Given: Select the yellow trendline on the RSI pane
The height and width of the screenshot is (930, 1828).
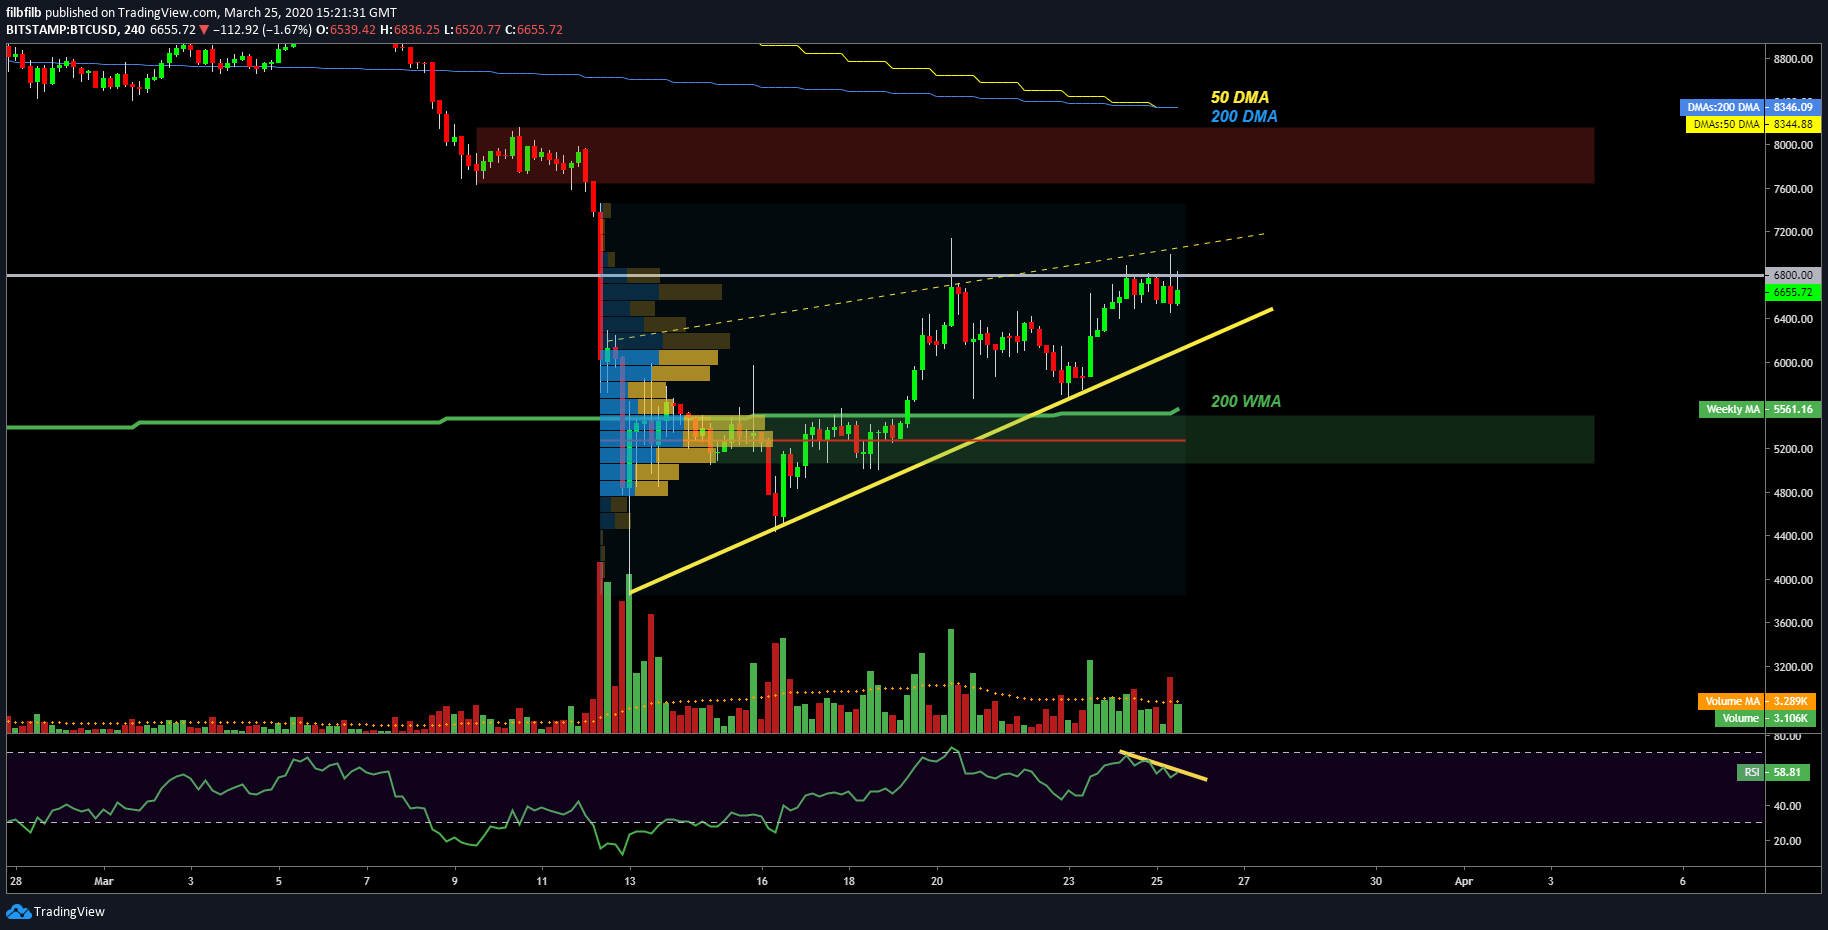Looking at the screenshot, I should (1163, 765).
